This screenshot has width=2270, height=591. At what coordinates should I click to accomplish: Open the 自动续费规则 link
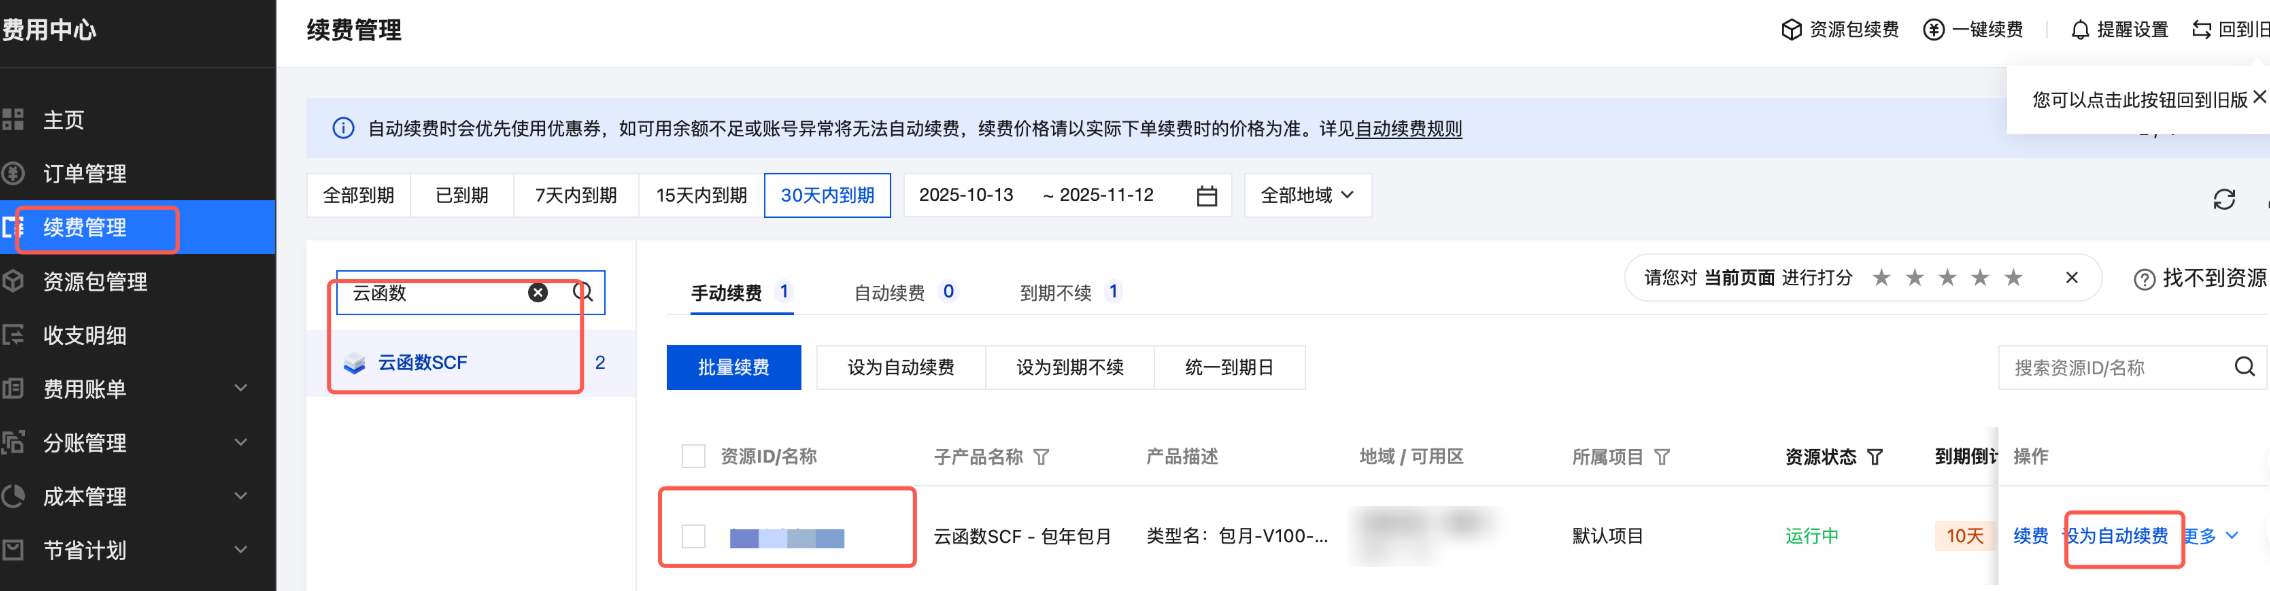[x=1409, y=128]
